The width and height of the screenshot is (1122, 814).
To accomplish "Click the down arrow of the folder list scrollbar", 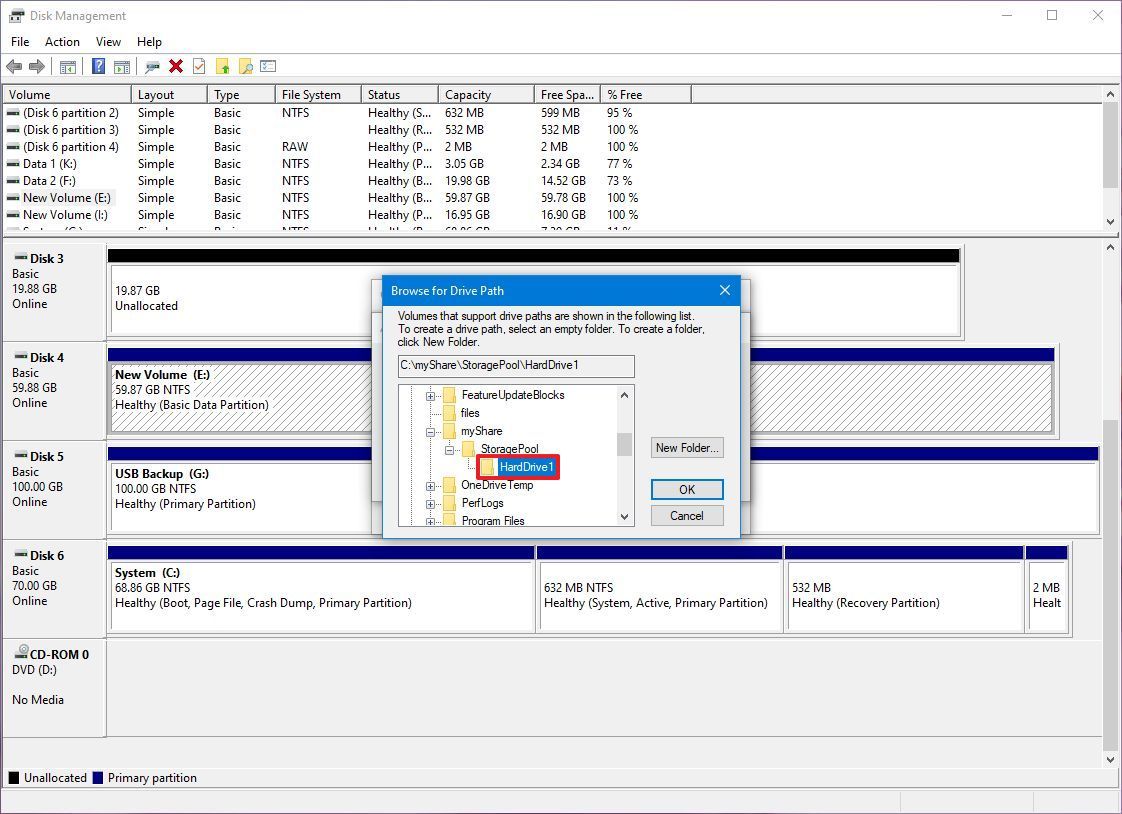I will pyautogui.click(x=624, y=518).
